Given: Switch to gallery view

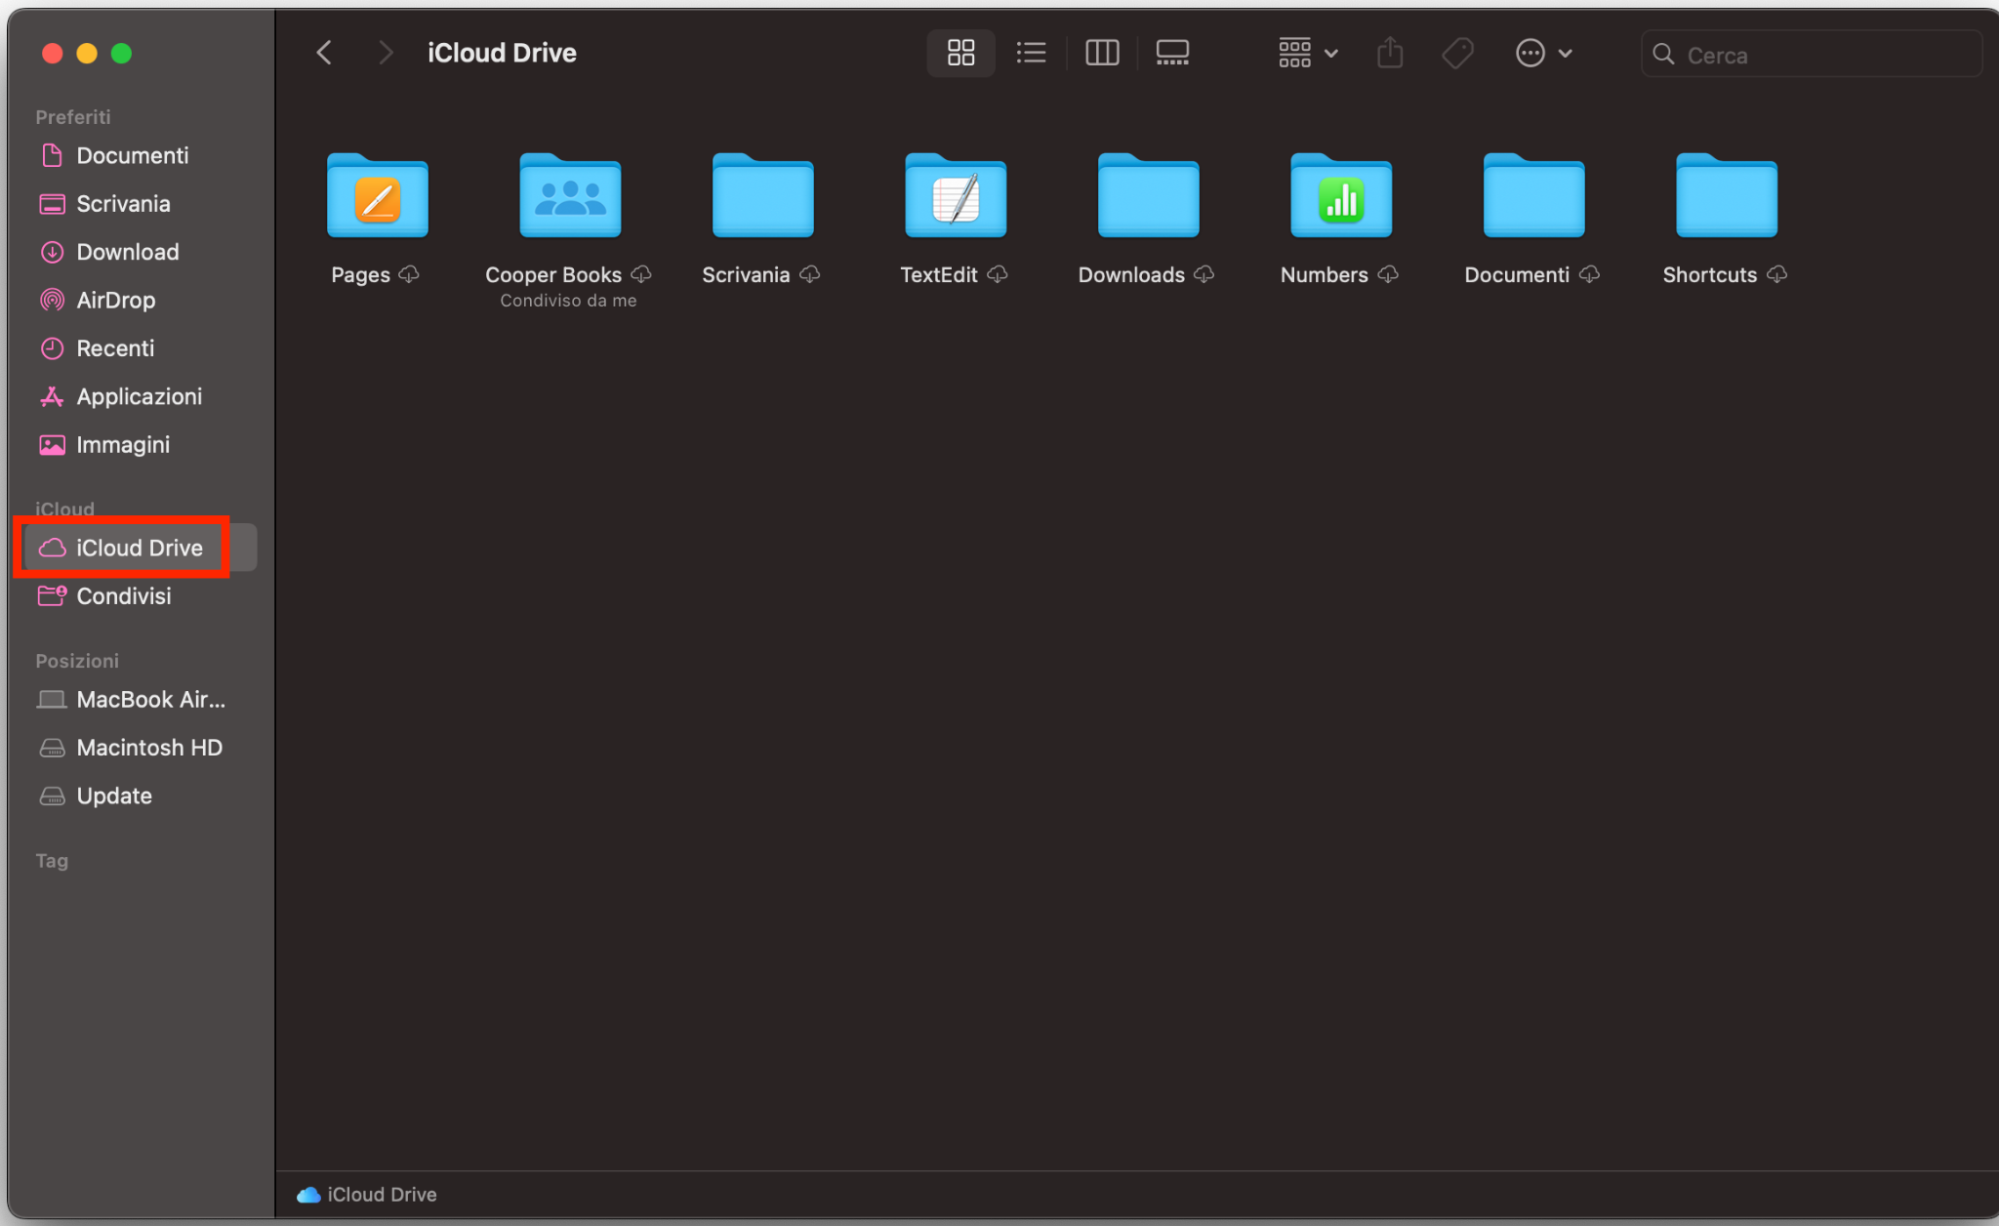Looking at the screenshot, I should 1172,53.
